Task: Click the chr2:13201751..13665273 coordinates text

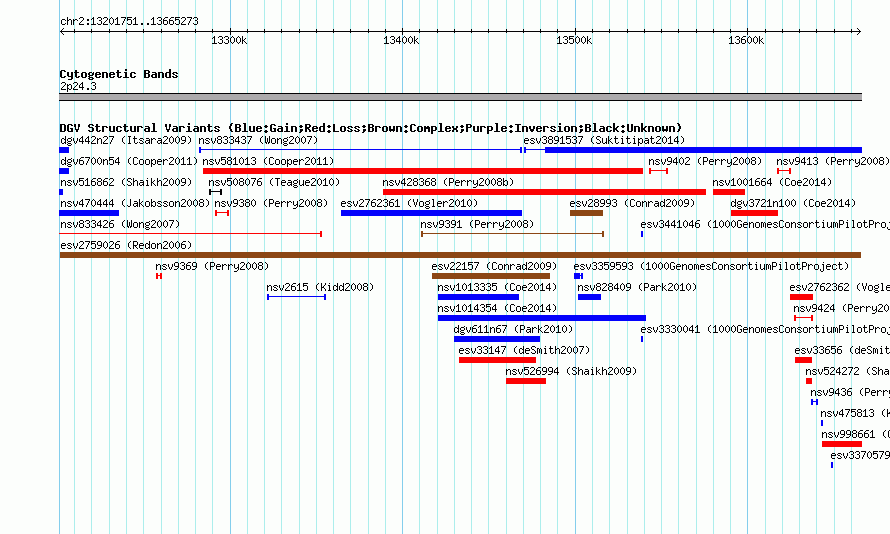Action: click(129, 22)
